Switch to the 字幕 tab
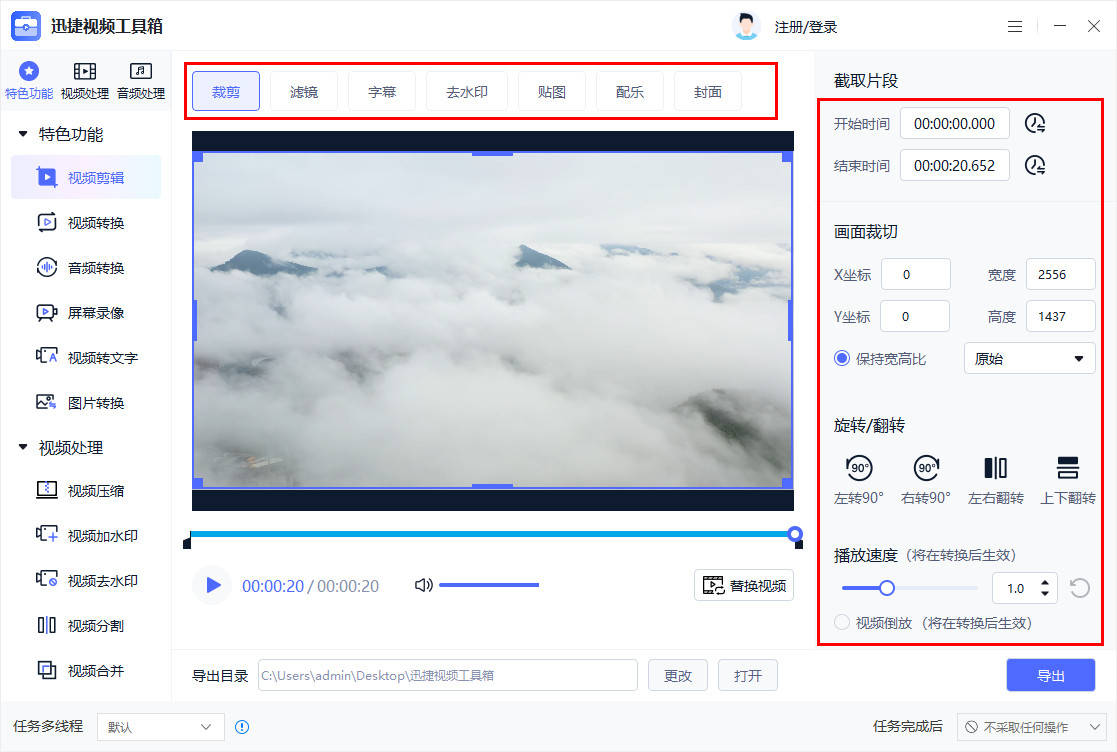 pos(382,91)
